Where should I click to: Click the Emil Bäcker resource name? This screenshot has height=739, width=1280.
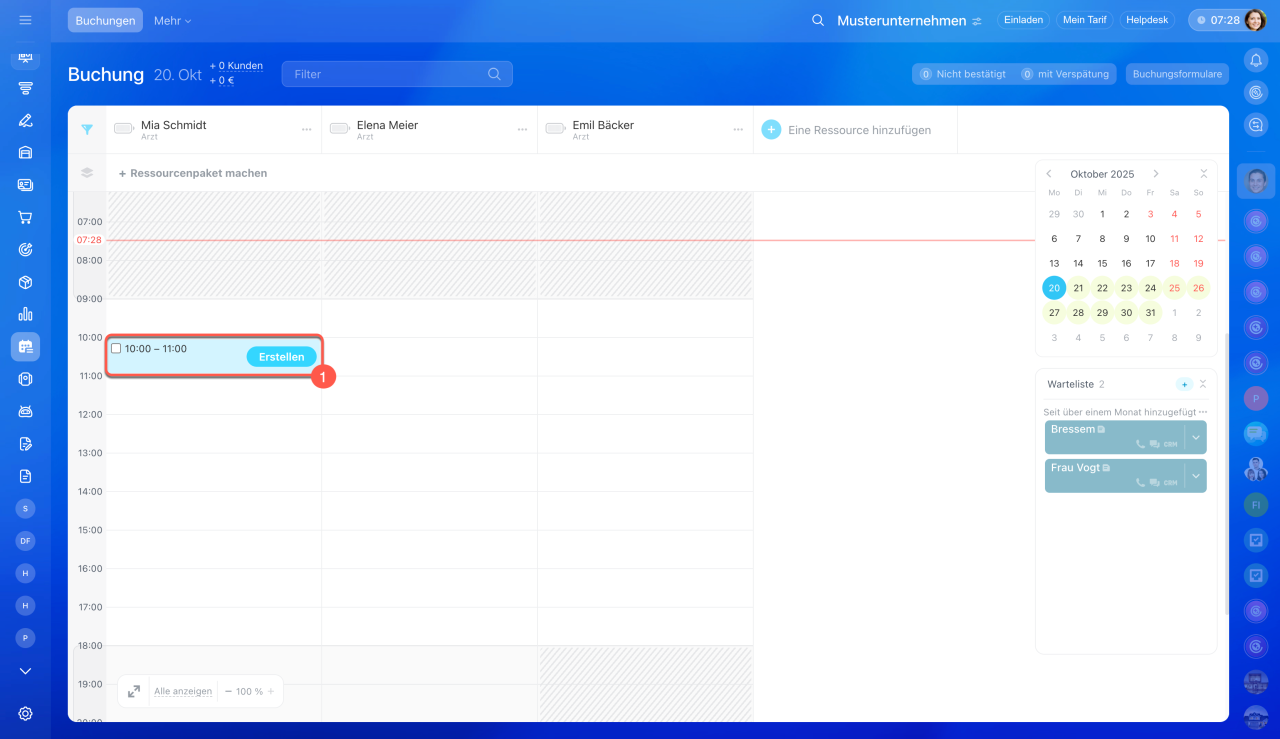[603, 125]
